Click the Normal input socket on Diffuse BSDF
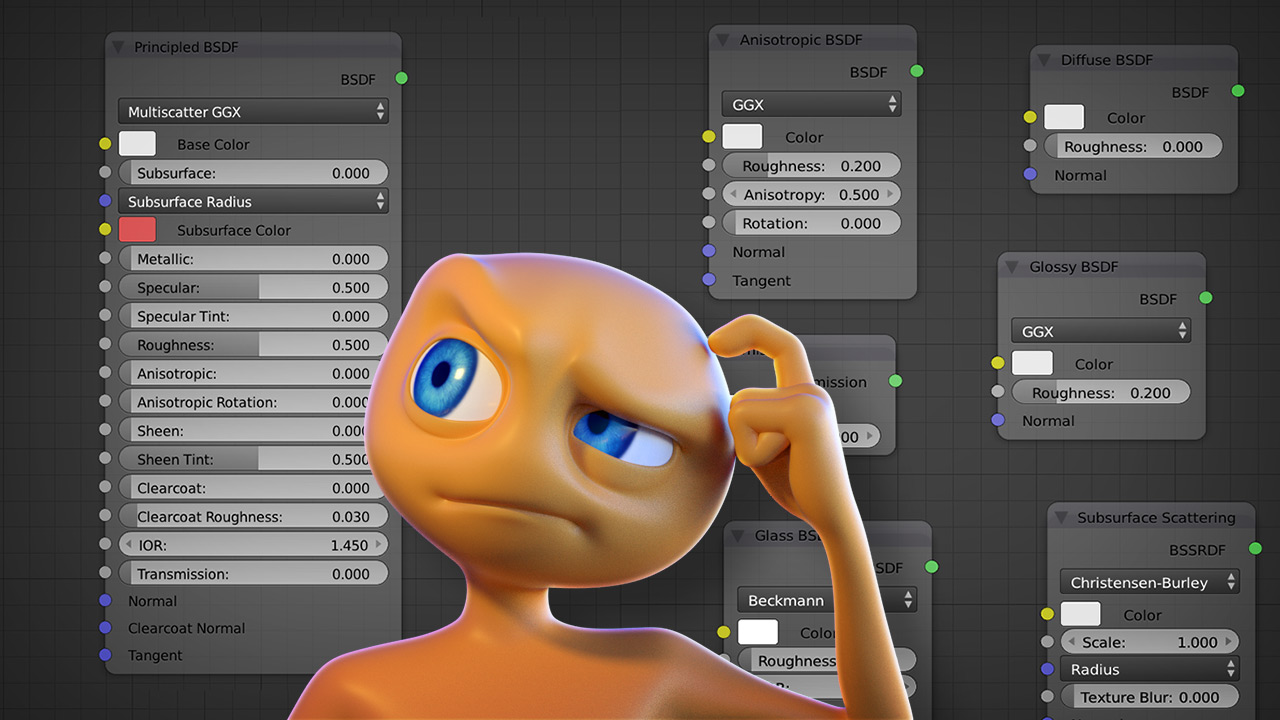 click(1030, 175)
